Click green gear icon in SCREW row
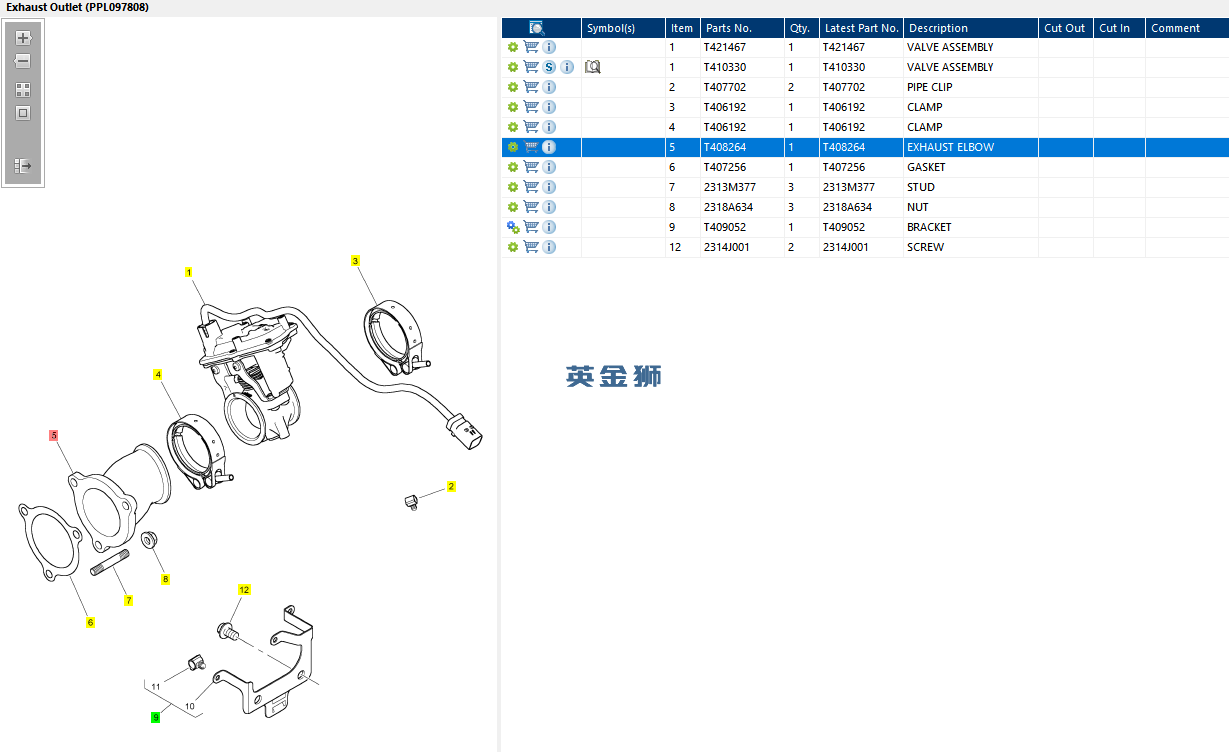1229x752 pixels. coord(513,247)
